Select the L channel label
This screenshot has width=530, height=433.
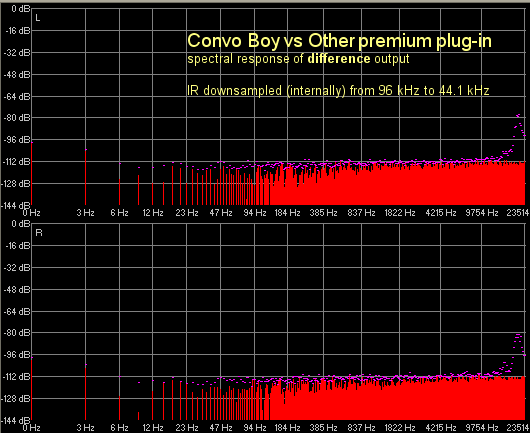(x=38, y=18)
